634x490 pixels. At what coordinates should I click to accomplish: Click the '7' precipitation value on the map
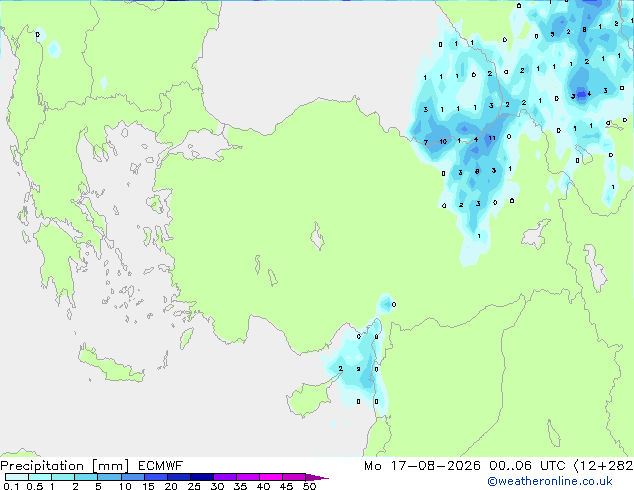click(x=426, y=142)
